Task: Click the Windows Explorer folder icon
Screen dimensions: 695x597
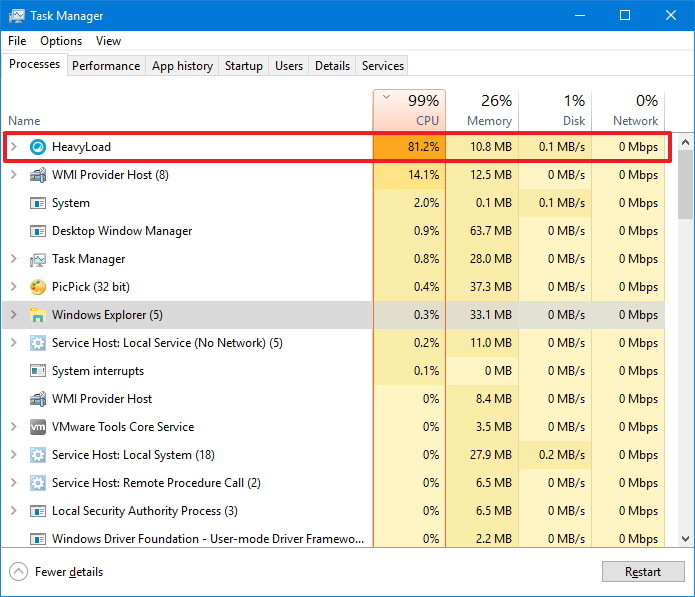Action: [x=38, y=315]
